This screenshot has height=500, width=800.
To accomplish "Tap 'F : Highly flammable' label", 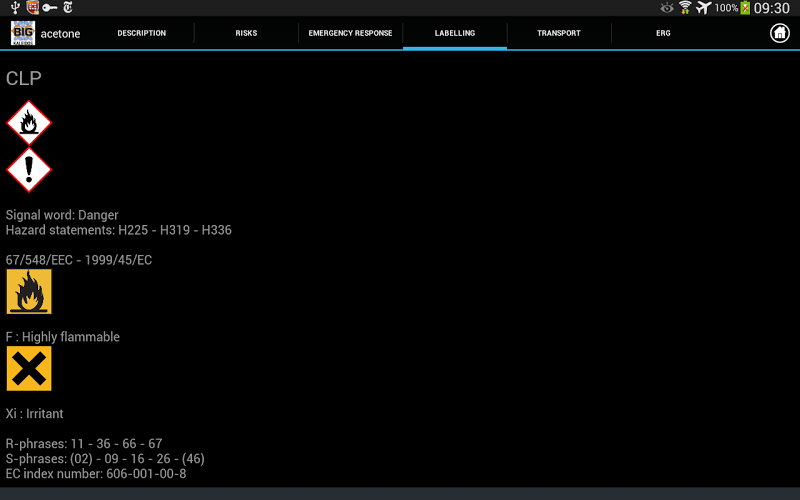I will coord(63,337).
